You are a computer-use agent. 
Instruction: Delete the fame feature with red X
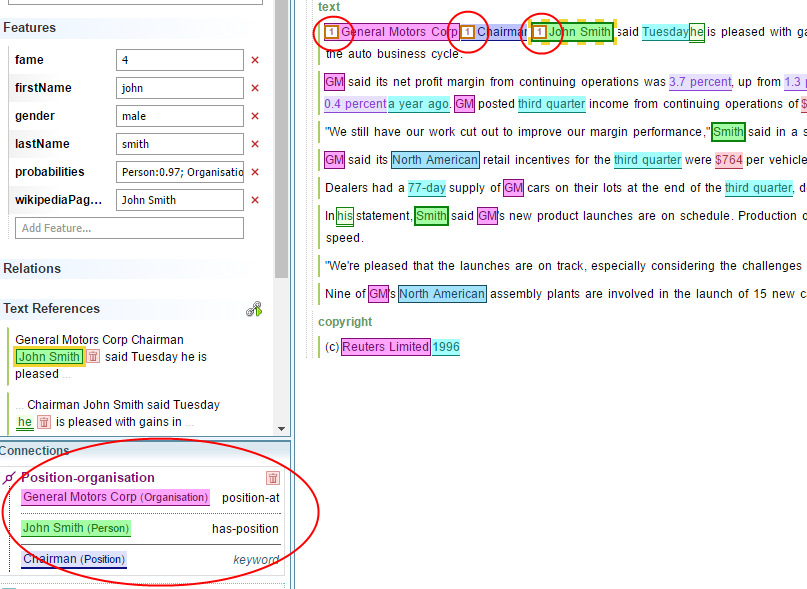coord(255,60)
